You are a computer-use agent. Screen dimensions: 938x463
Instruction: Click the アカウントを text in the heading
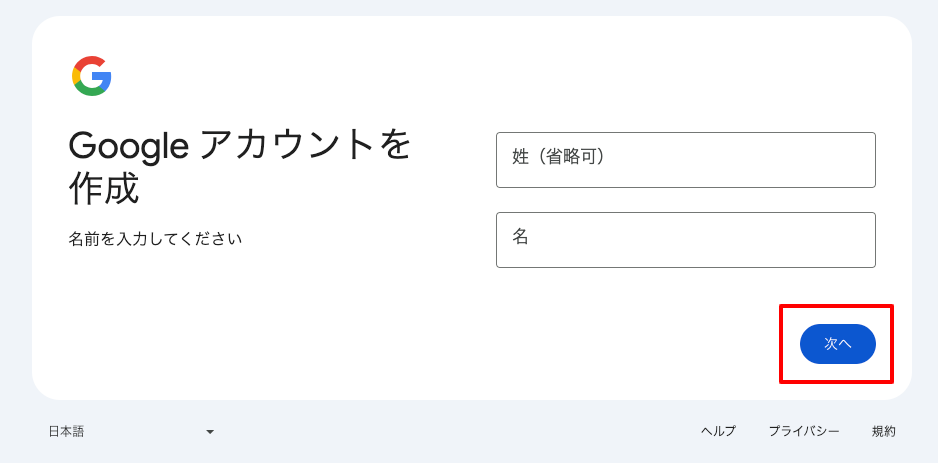pyautogui.click(x=305, y=146)
